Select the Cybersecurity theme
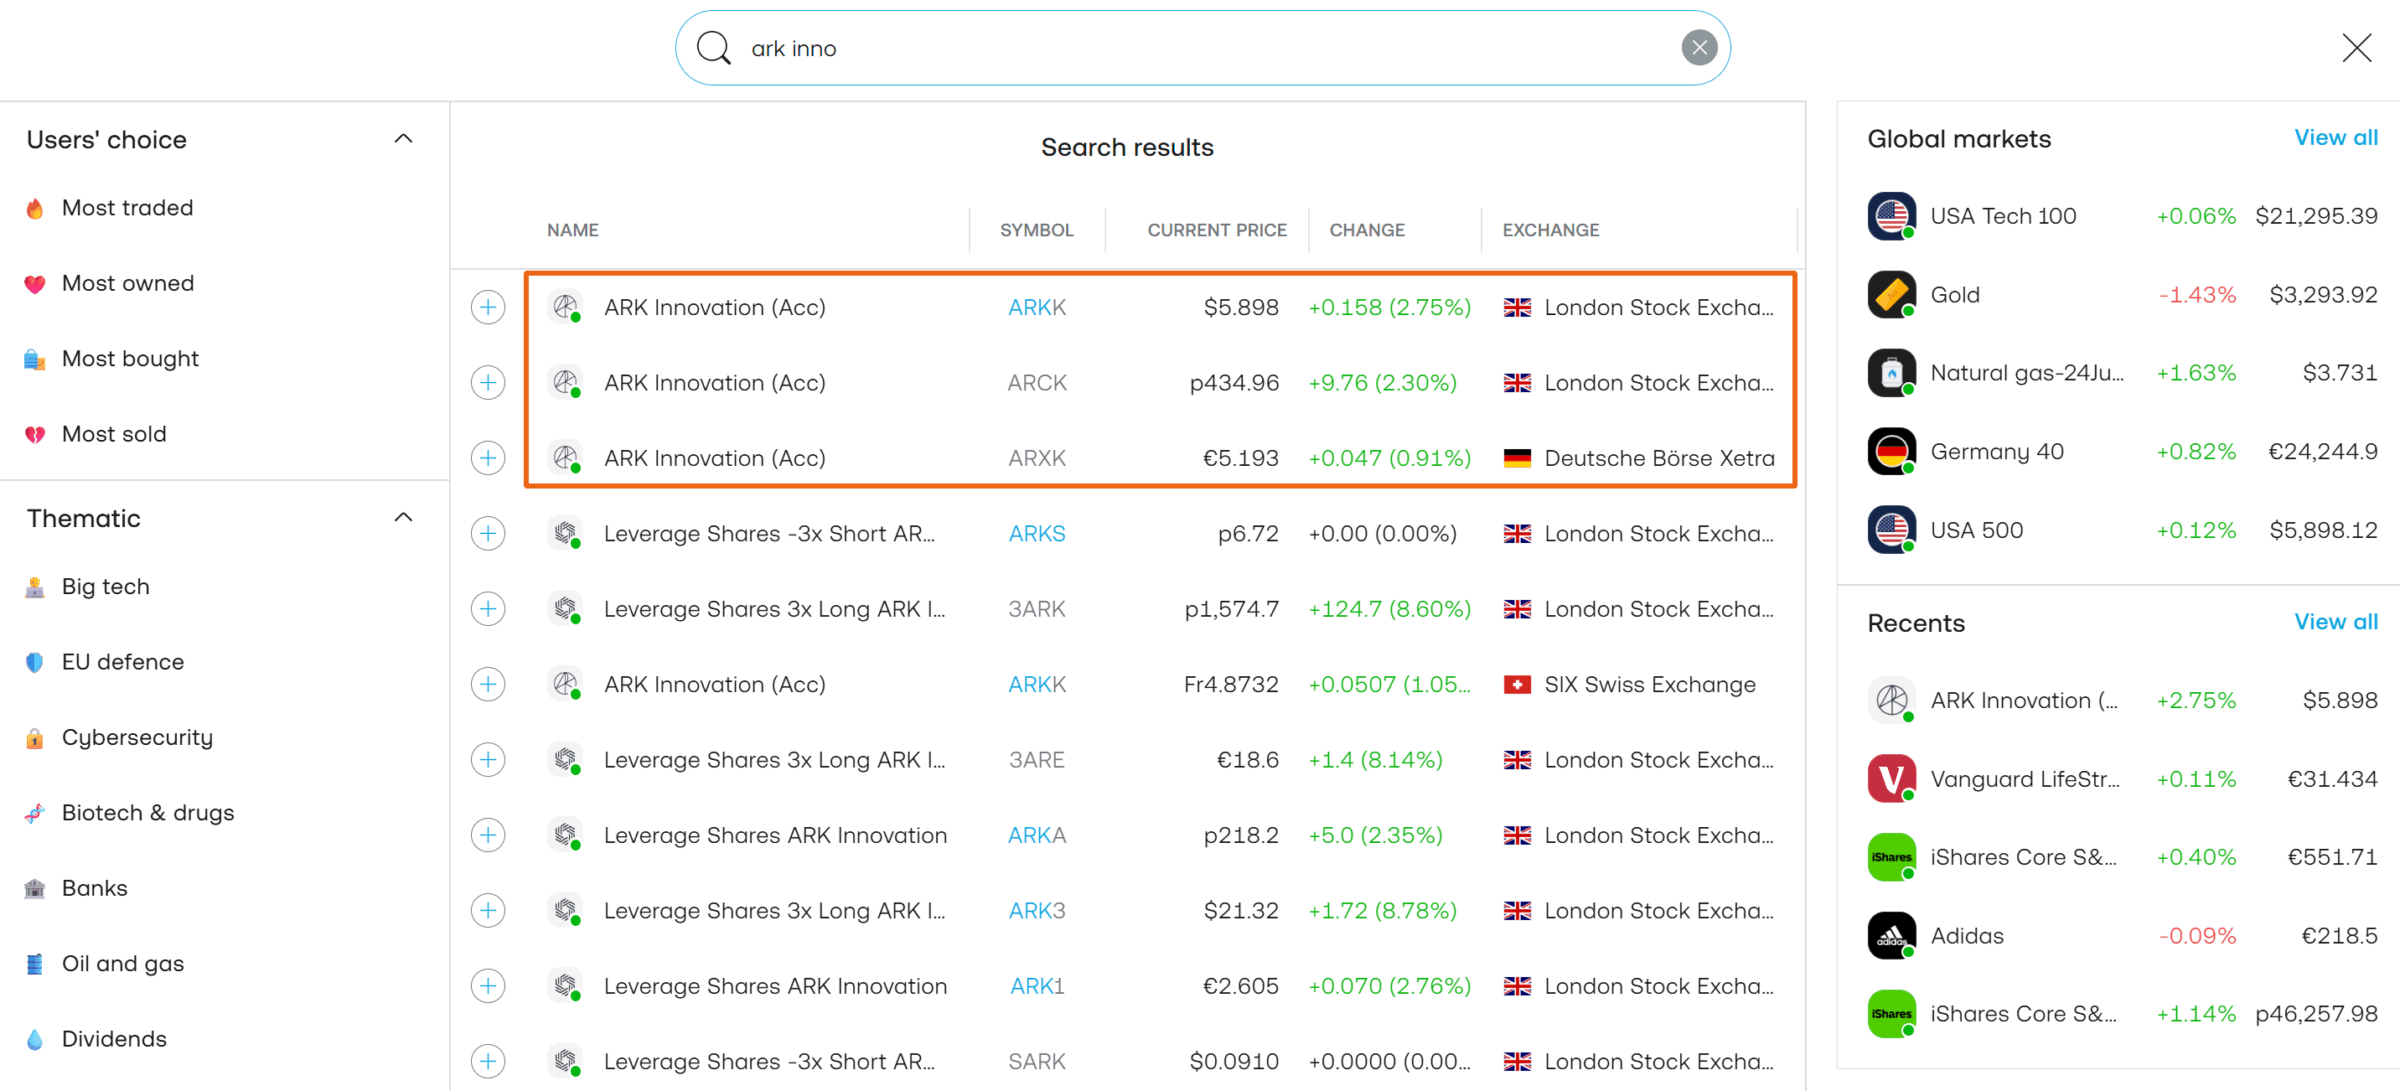 coord(137,737)
